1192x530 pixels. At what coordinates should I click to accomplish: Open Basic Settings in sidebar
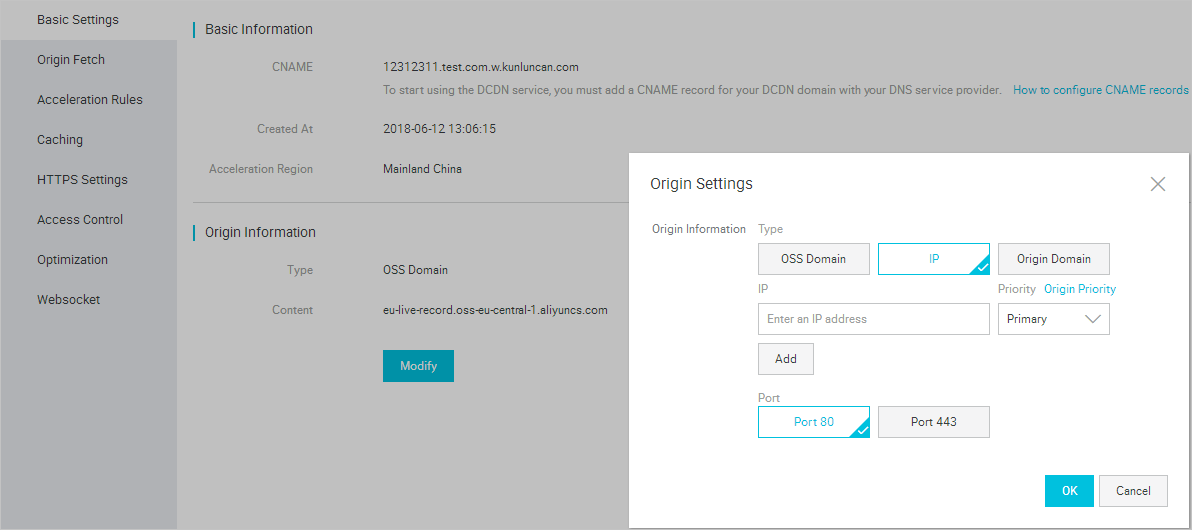pos(78,20)
